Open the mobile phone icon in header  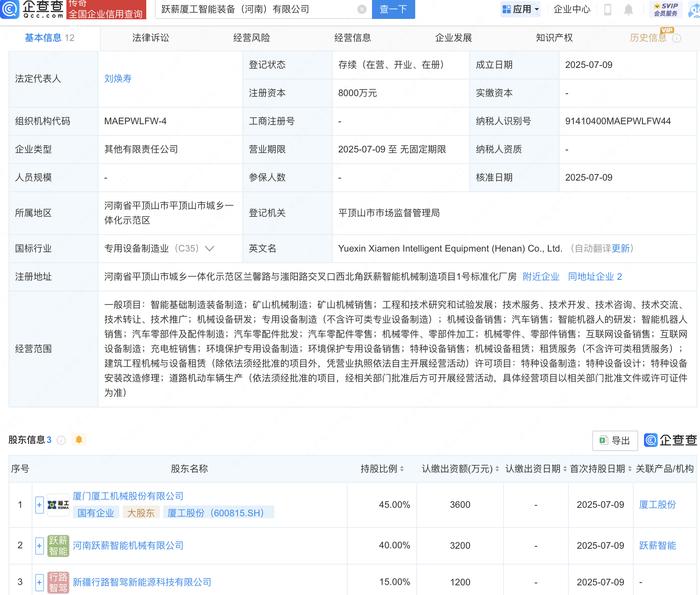click(x=608, y=9)
